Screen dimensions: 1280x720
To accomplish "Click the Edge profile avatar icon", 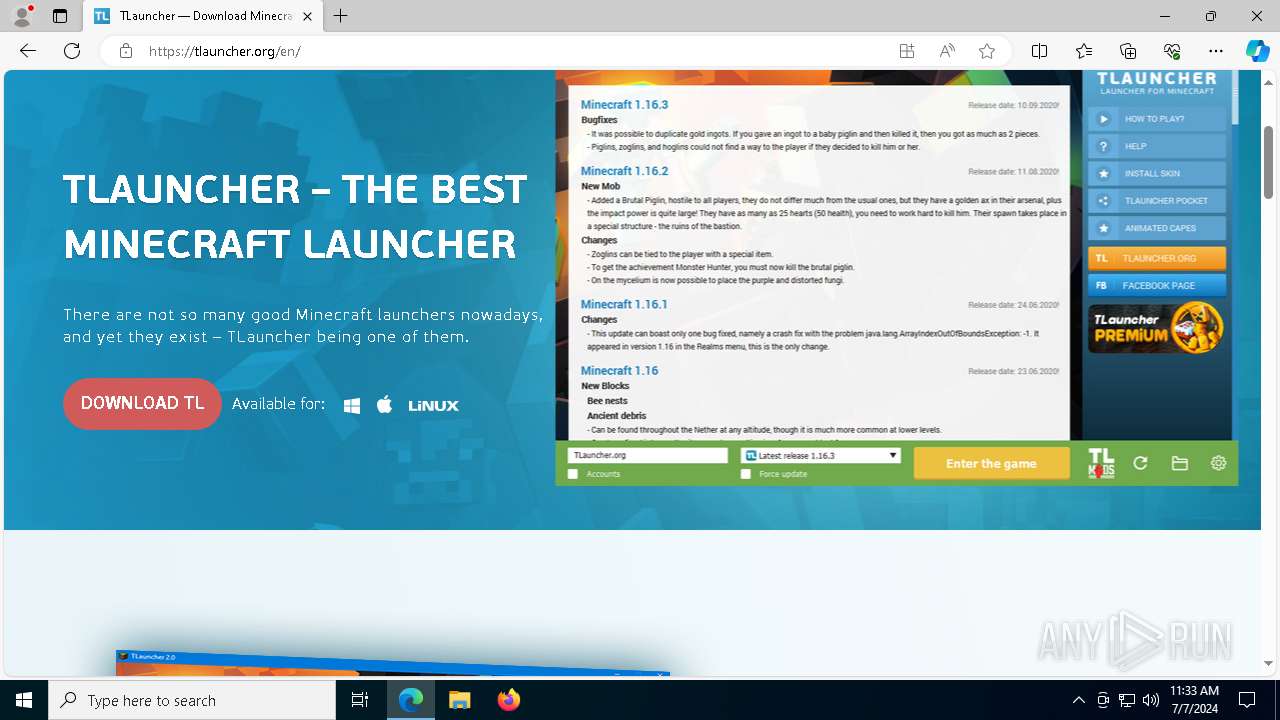I will (22, 16).
